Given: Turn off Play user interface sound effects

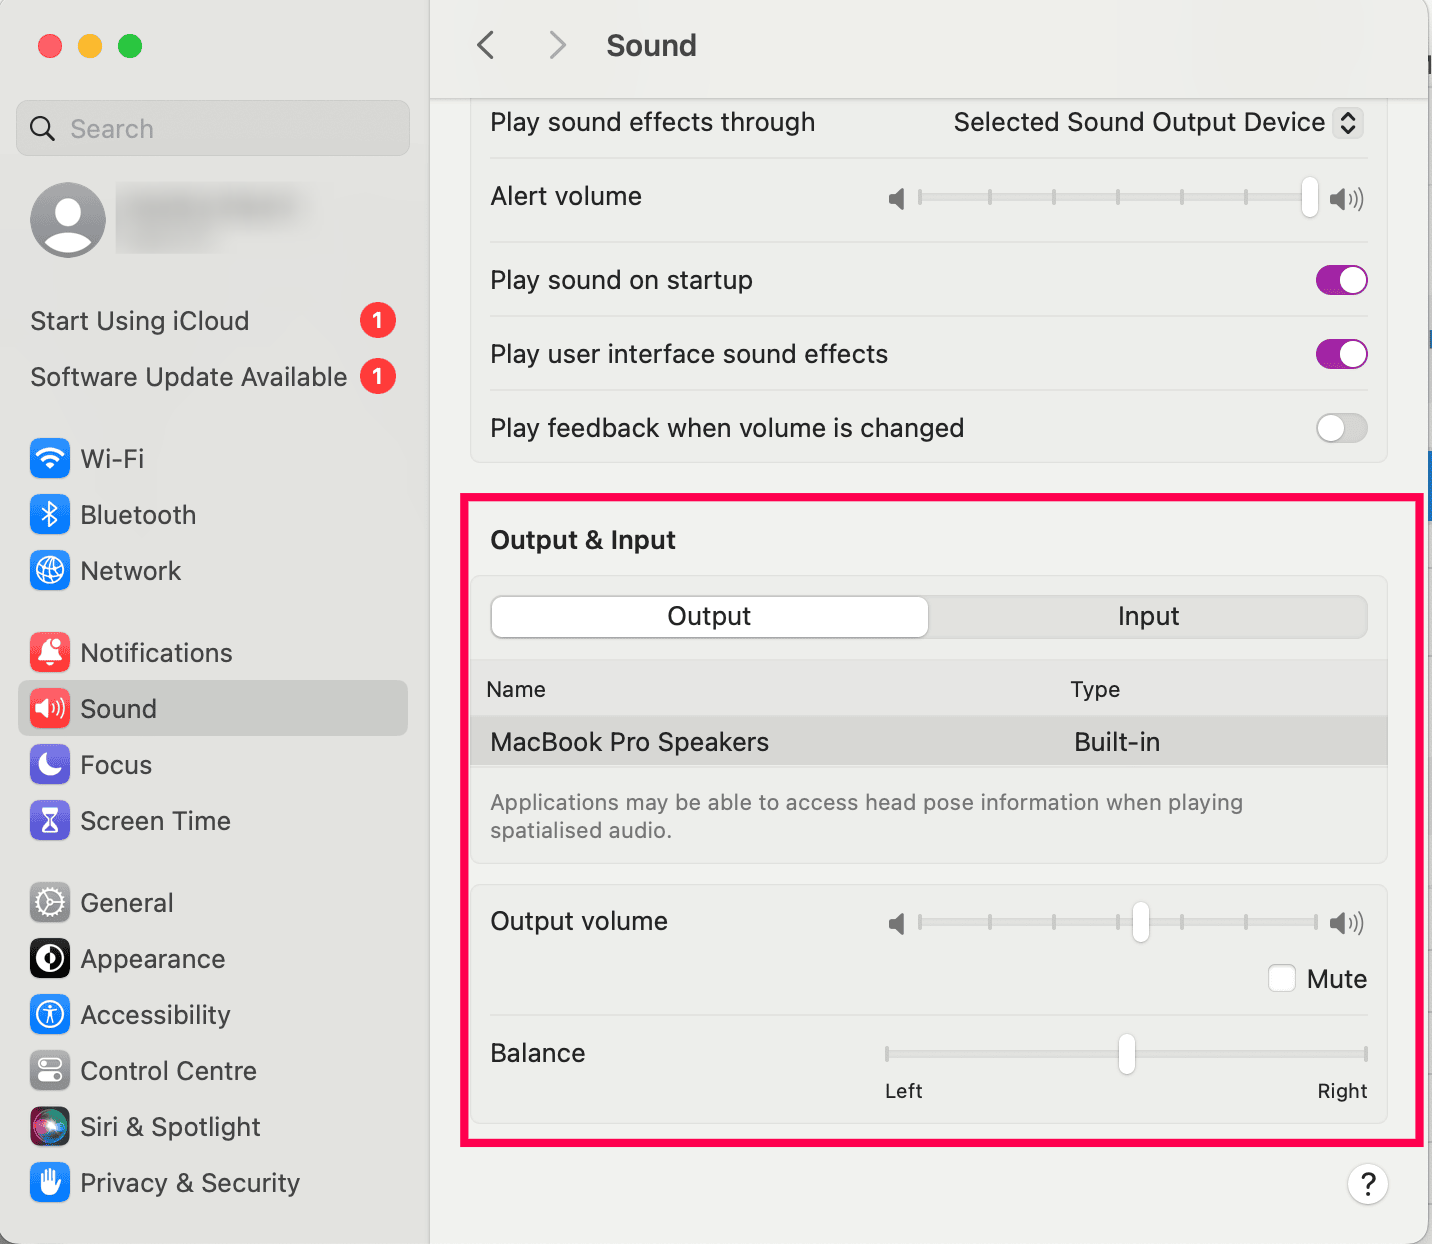Looking at the screenshot, I should [x=1341, y=354].
